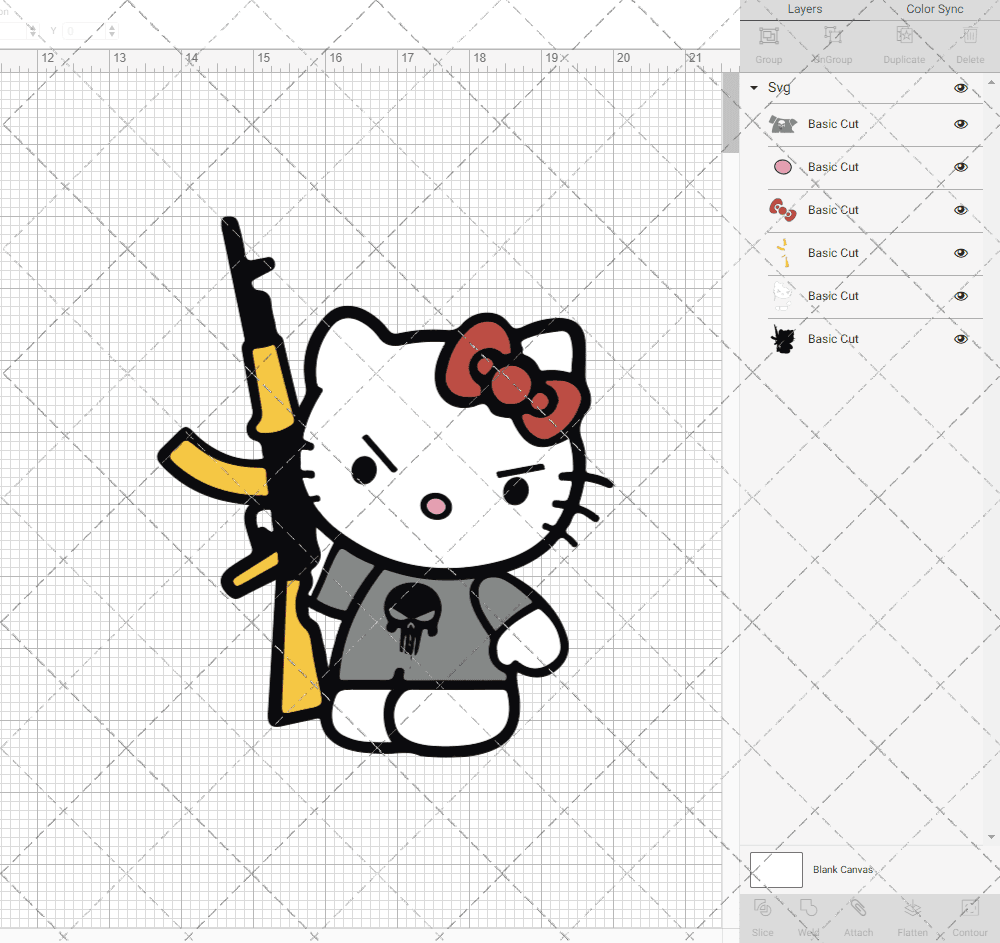Hide the black outline Basic Cut layer
This screenshot has height=943, width=1000.
(960, 339)
